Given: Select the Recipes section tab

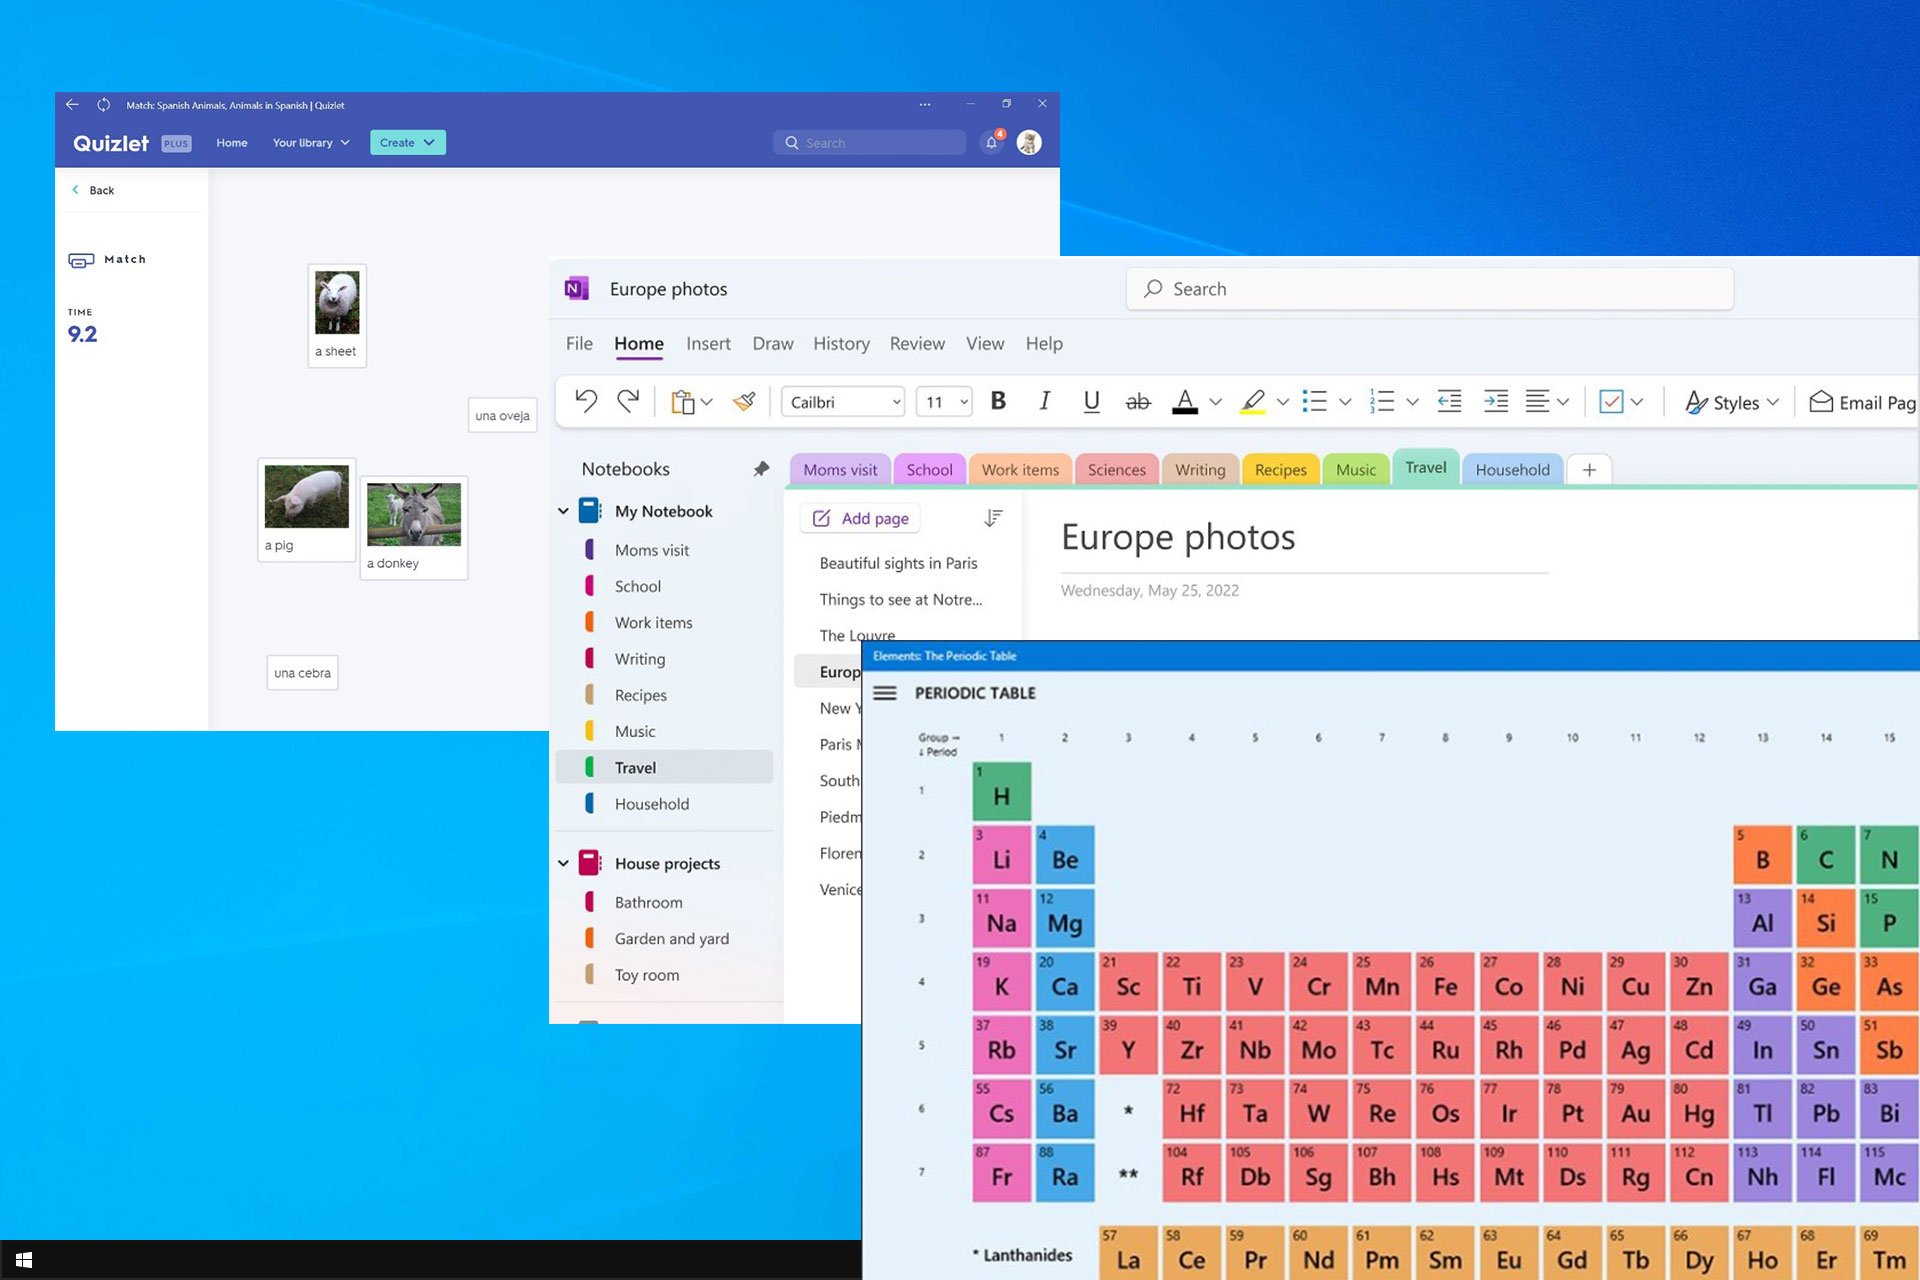Looking at the screenshot, I should (x=1280, y=470).
